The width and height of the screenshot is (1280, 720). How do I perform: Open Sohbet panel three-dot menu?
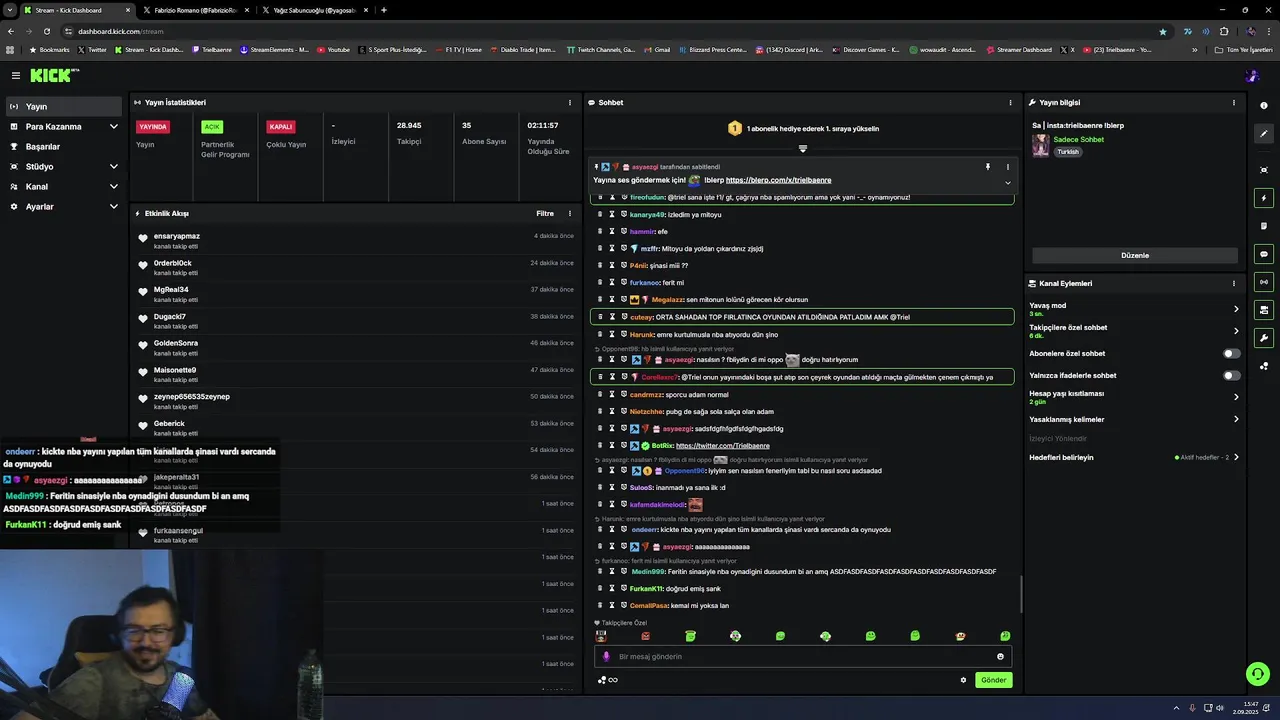[1010, 102]
